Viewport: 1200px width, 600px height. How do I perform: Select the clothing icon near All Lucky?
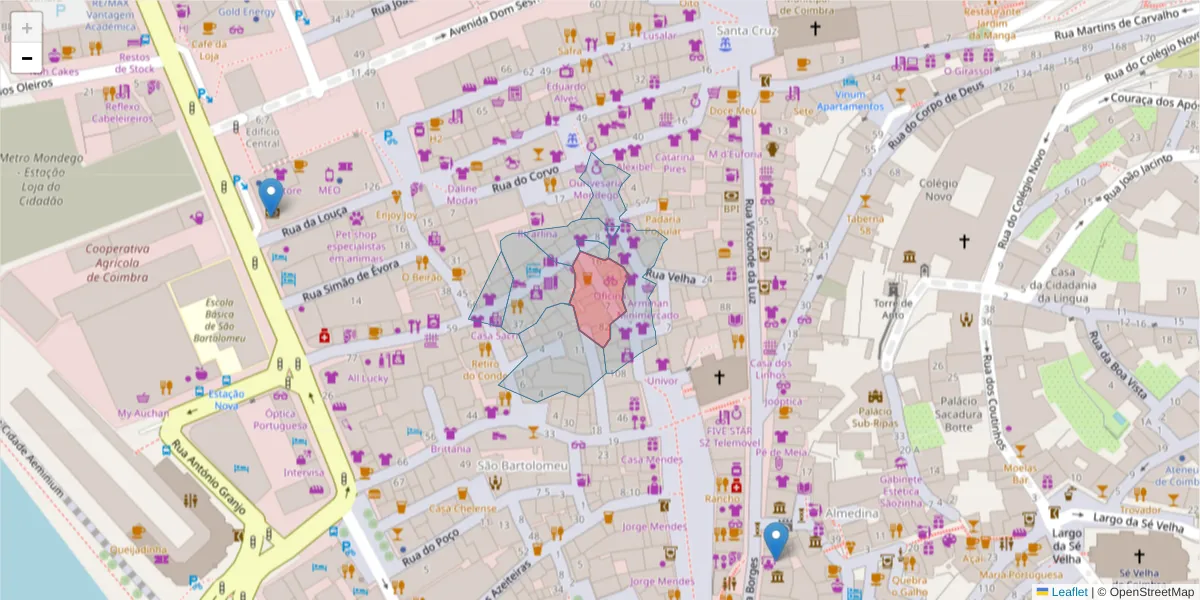331,377
